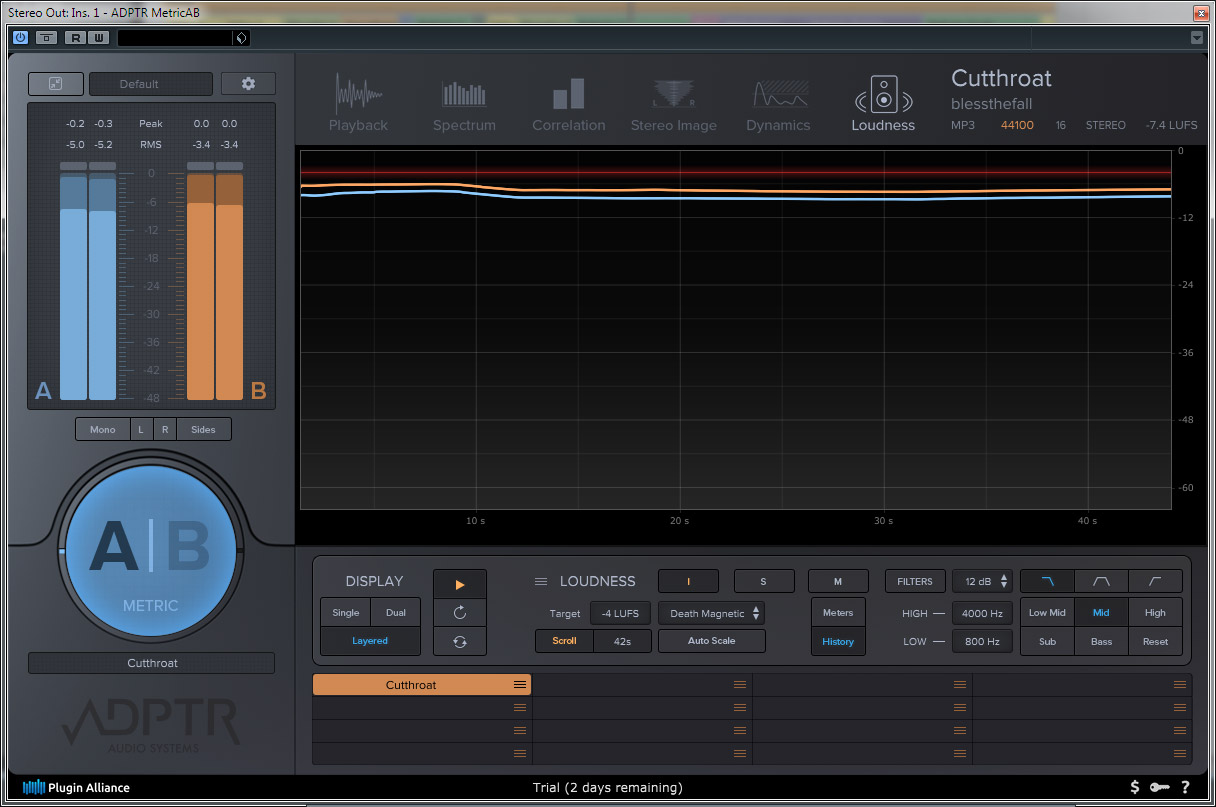Monitor Sides only
Image resolution: width=1216 pixels, height=807 pixels.
203,429
